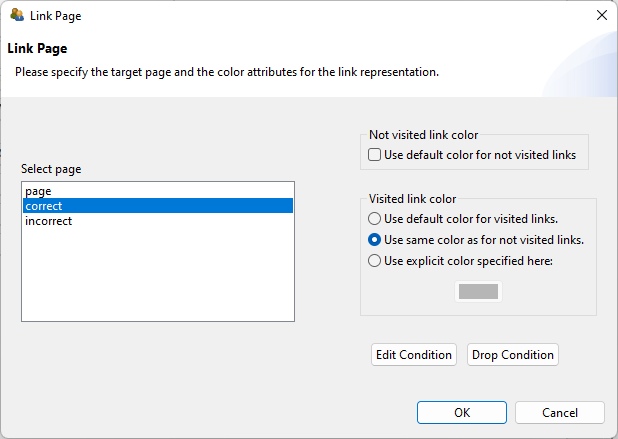
Task: Choose "Use same color as for not visited links"
Action: click(x=375, y=240)
